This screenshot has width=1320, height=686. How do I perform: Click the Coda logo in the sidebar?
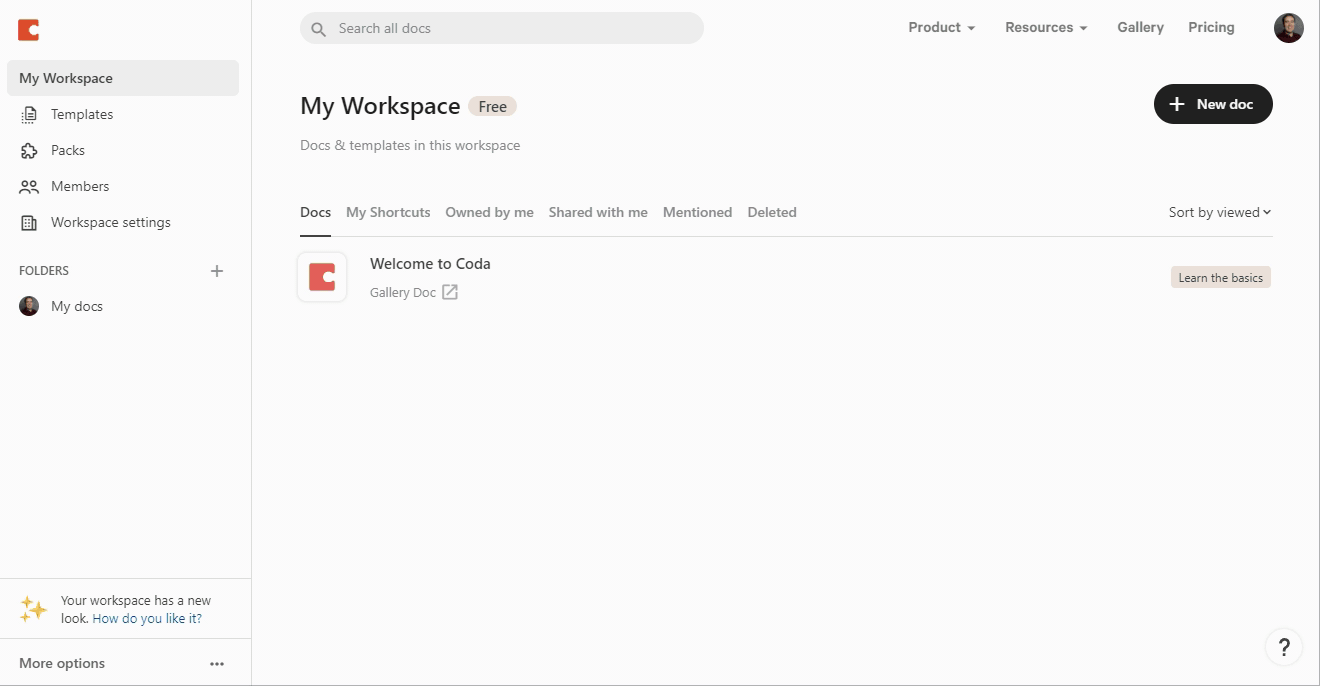coord(28,30)
